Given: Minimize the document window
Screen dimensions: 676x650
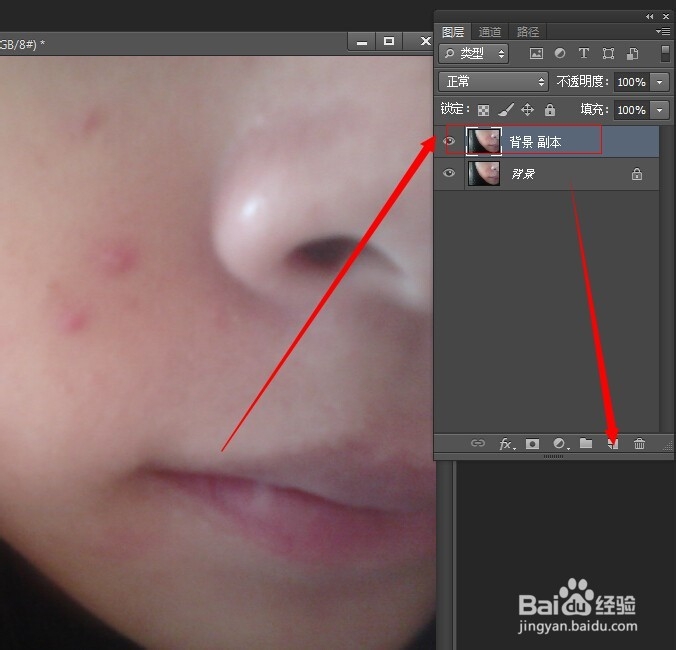Looking at the screenshot, I should pyautogui.click(x=362, y=42).
